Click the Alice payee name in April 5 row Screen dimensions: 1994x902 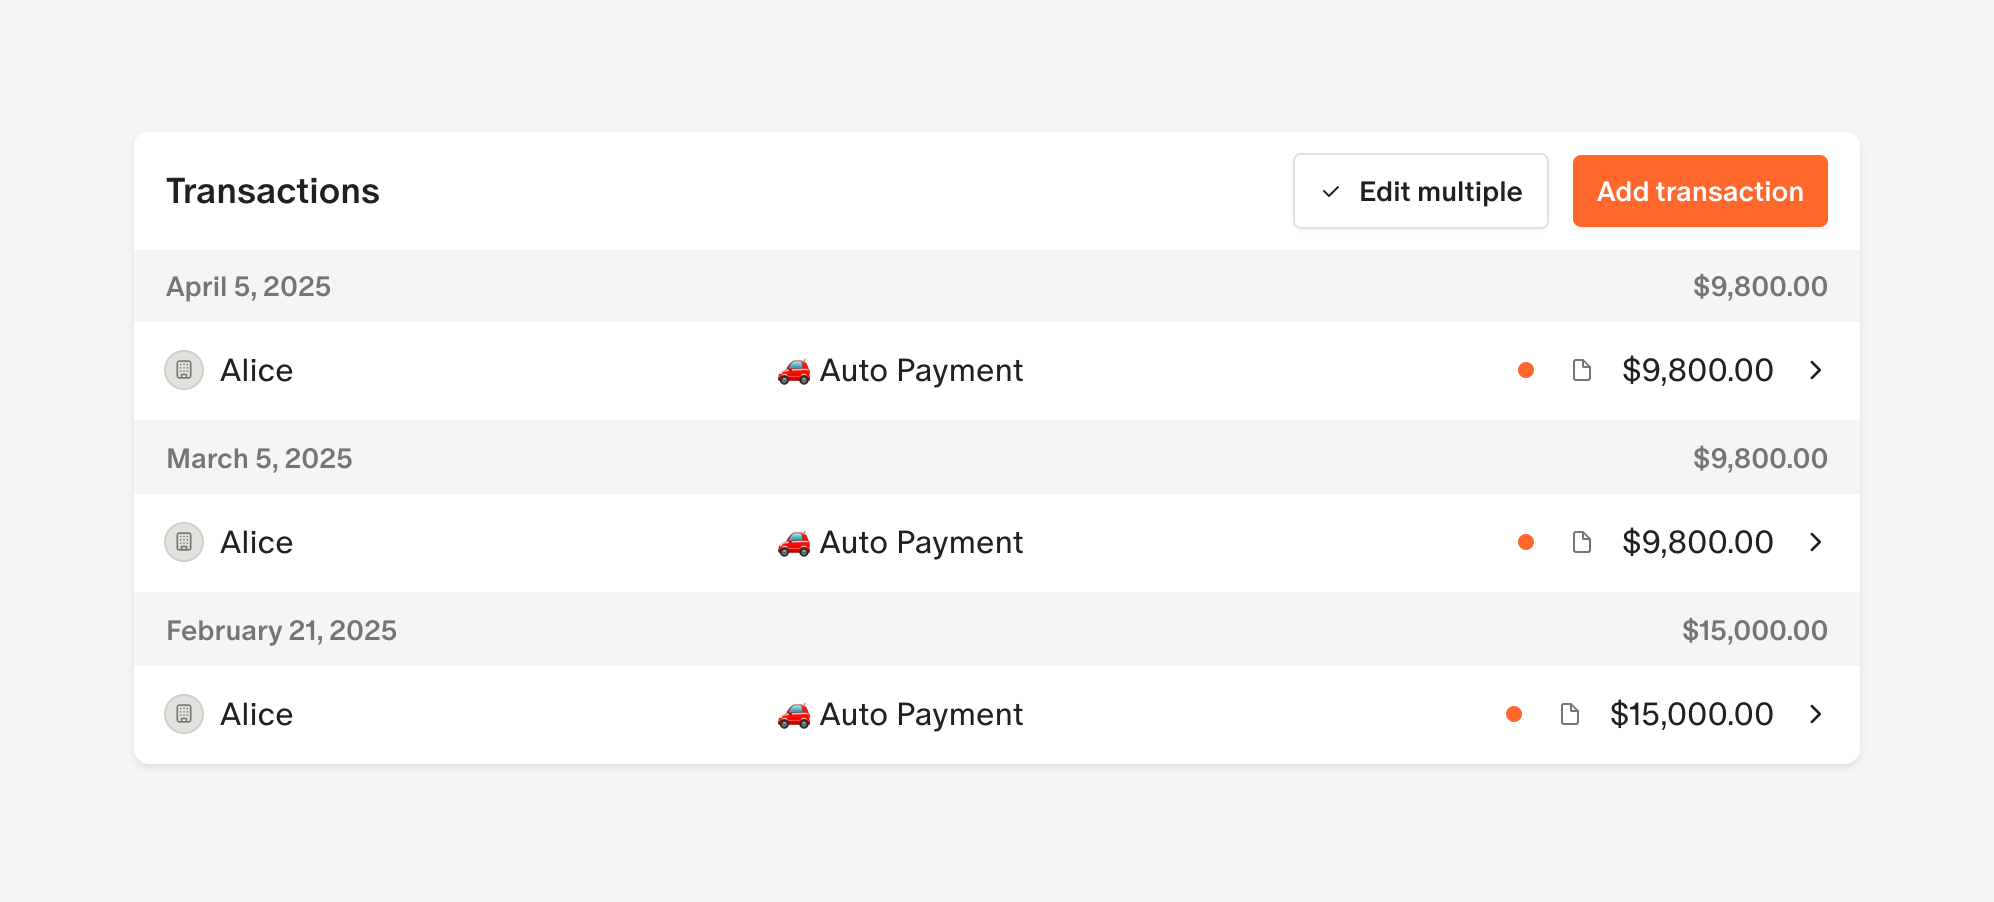pyautogui.click(x=257, y=370)
